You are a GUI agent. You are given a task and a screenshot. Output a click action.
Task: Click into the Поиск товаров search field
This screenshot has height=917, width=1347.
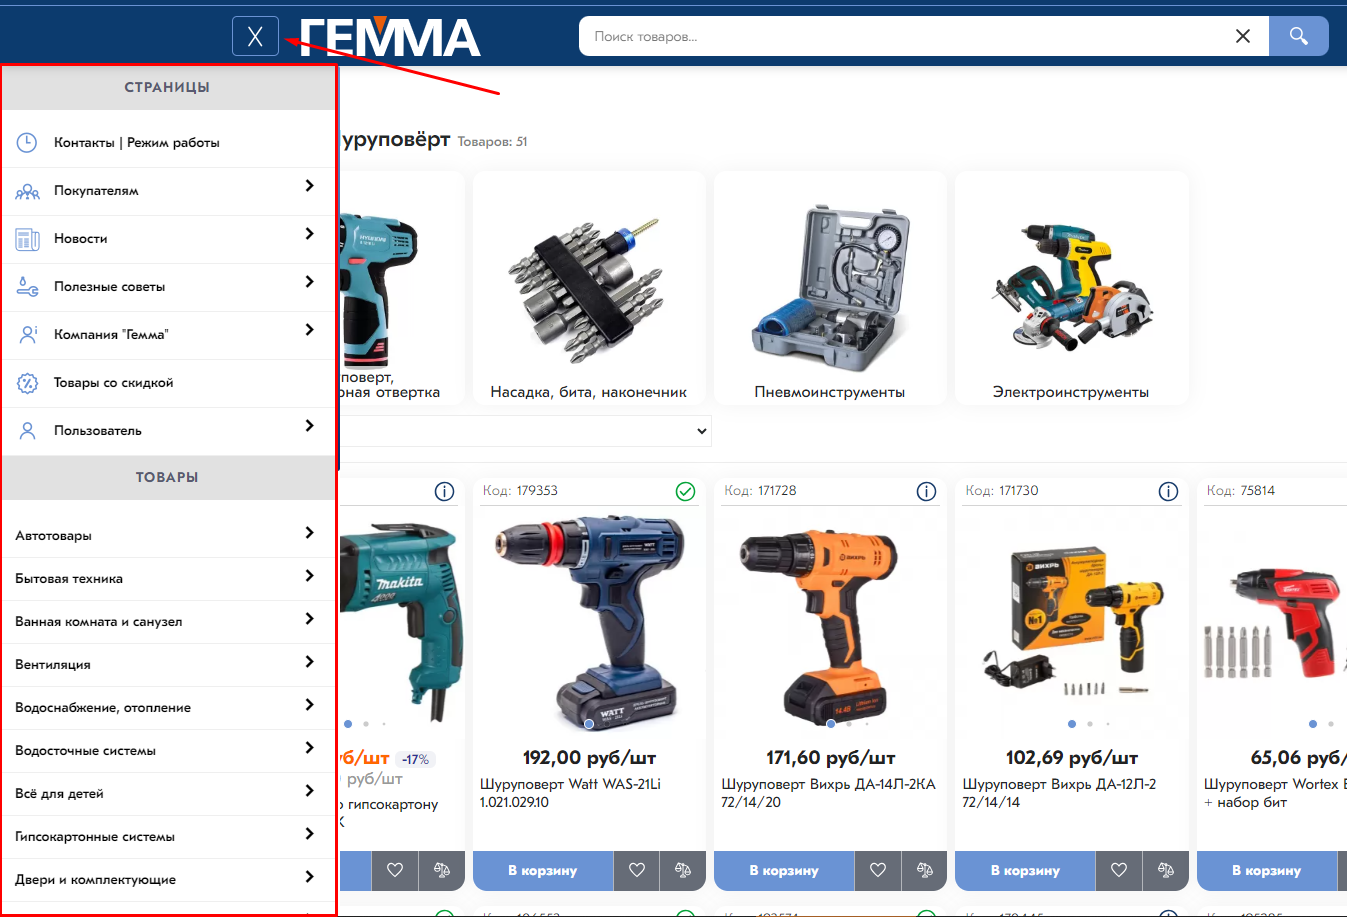[900, 36]
